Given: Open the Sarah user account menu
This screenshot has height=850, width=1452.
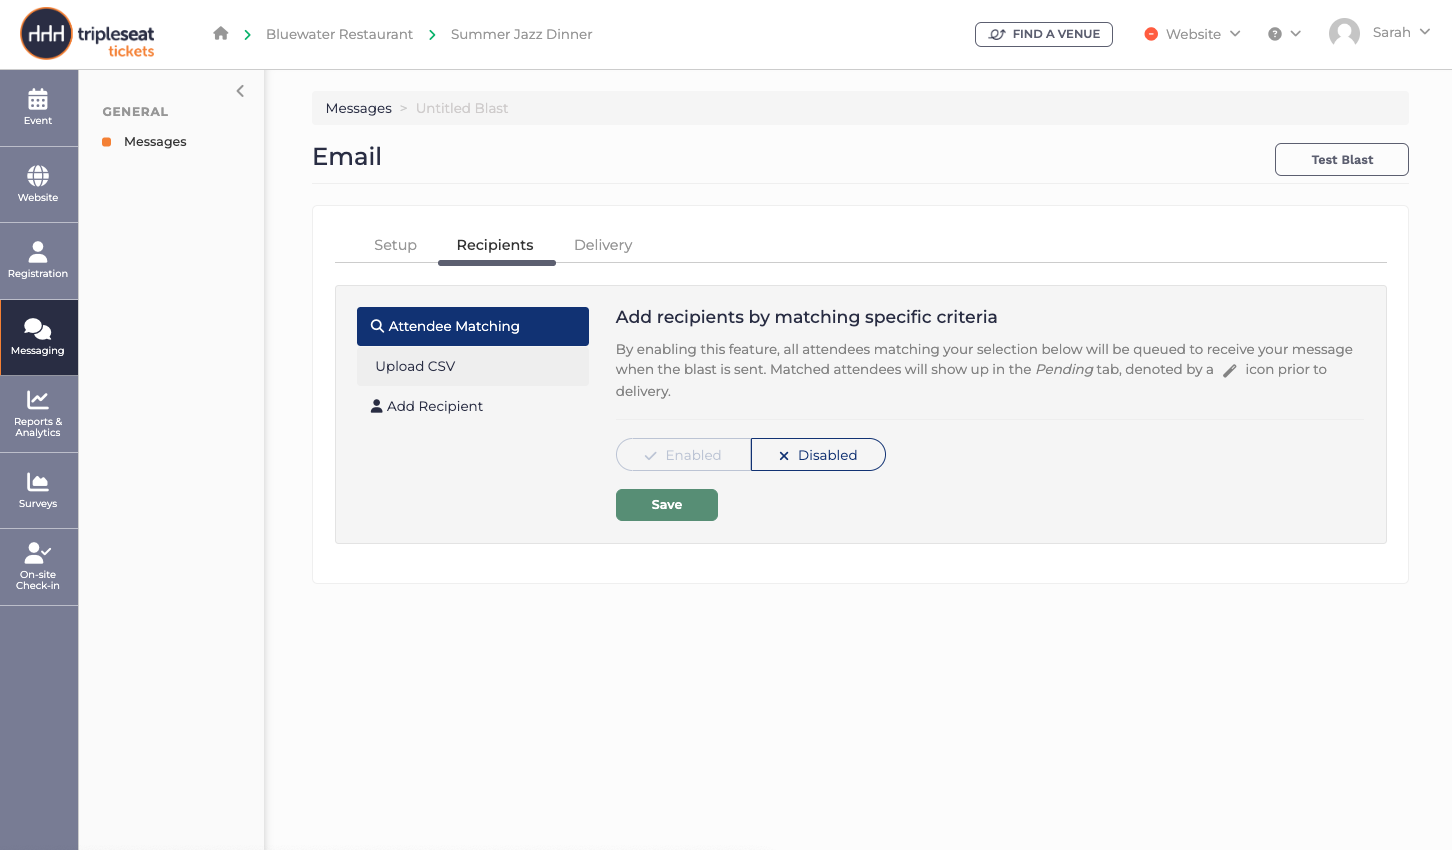Looking at the screenshot, I should [x=1380, y=33].
